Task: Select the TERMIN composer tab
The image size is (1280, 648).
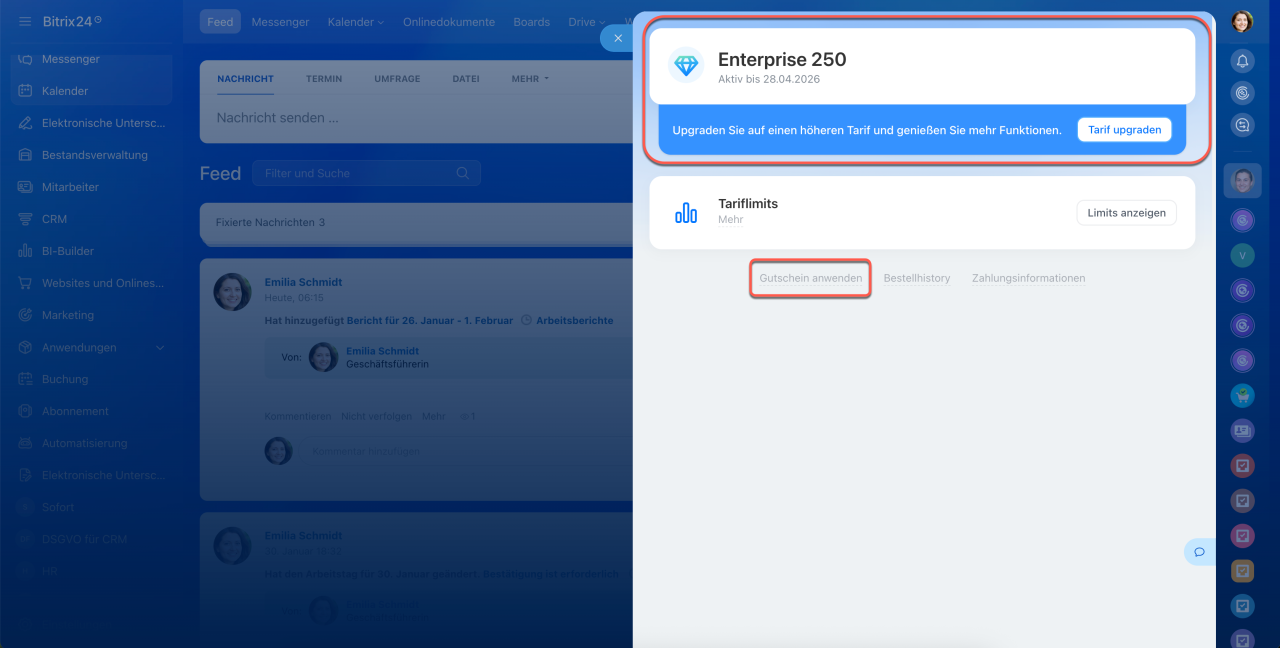Action: 324,78
